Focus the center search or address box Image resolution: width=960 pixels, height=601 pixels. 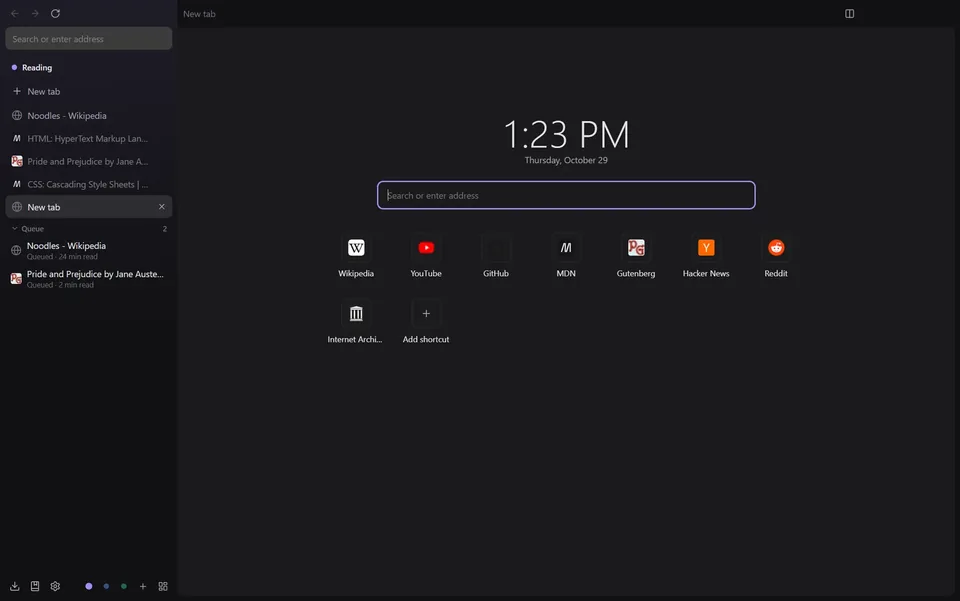pos(566,195)
